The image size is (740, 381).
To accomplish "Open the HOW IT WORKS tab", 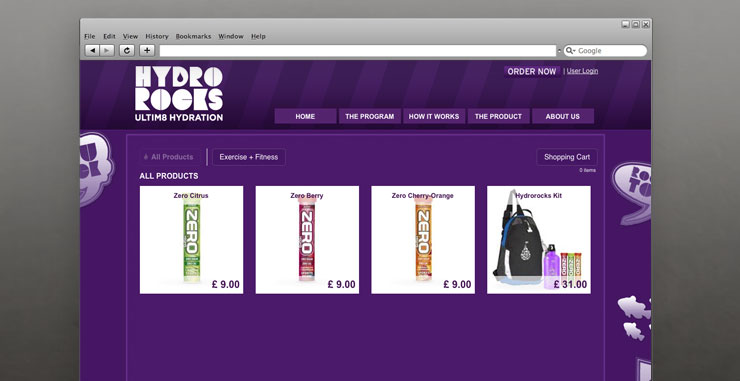I will point(434,116).
